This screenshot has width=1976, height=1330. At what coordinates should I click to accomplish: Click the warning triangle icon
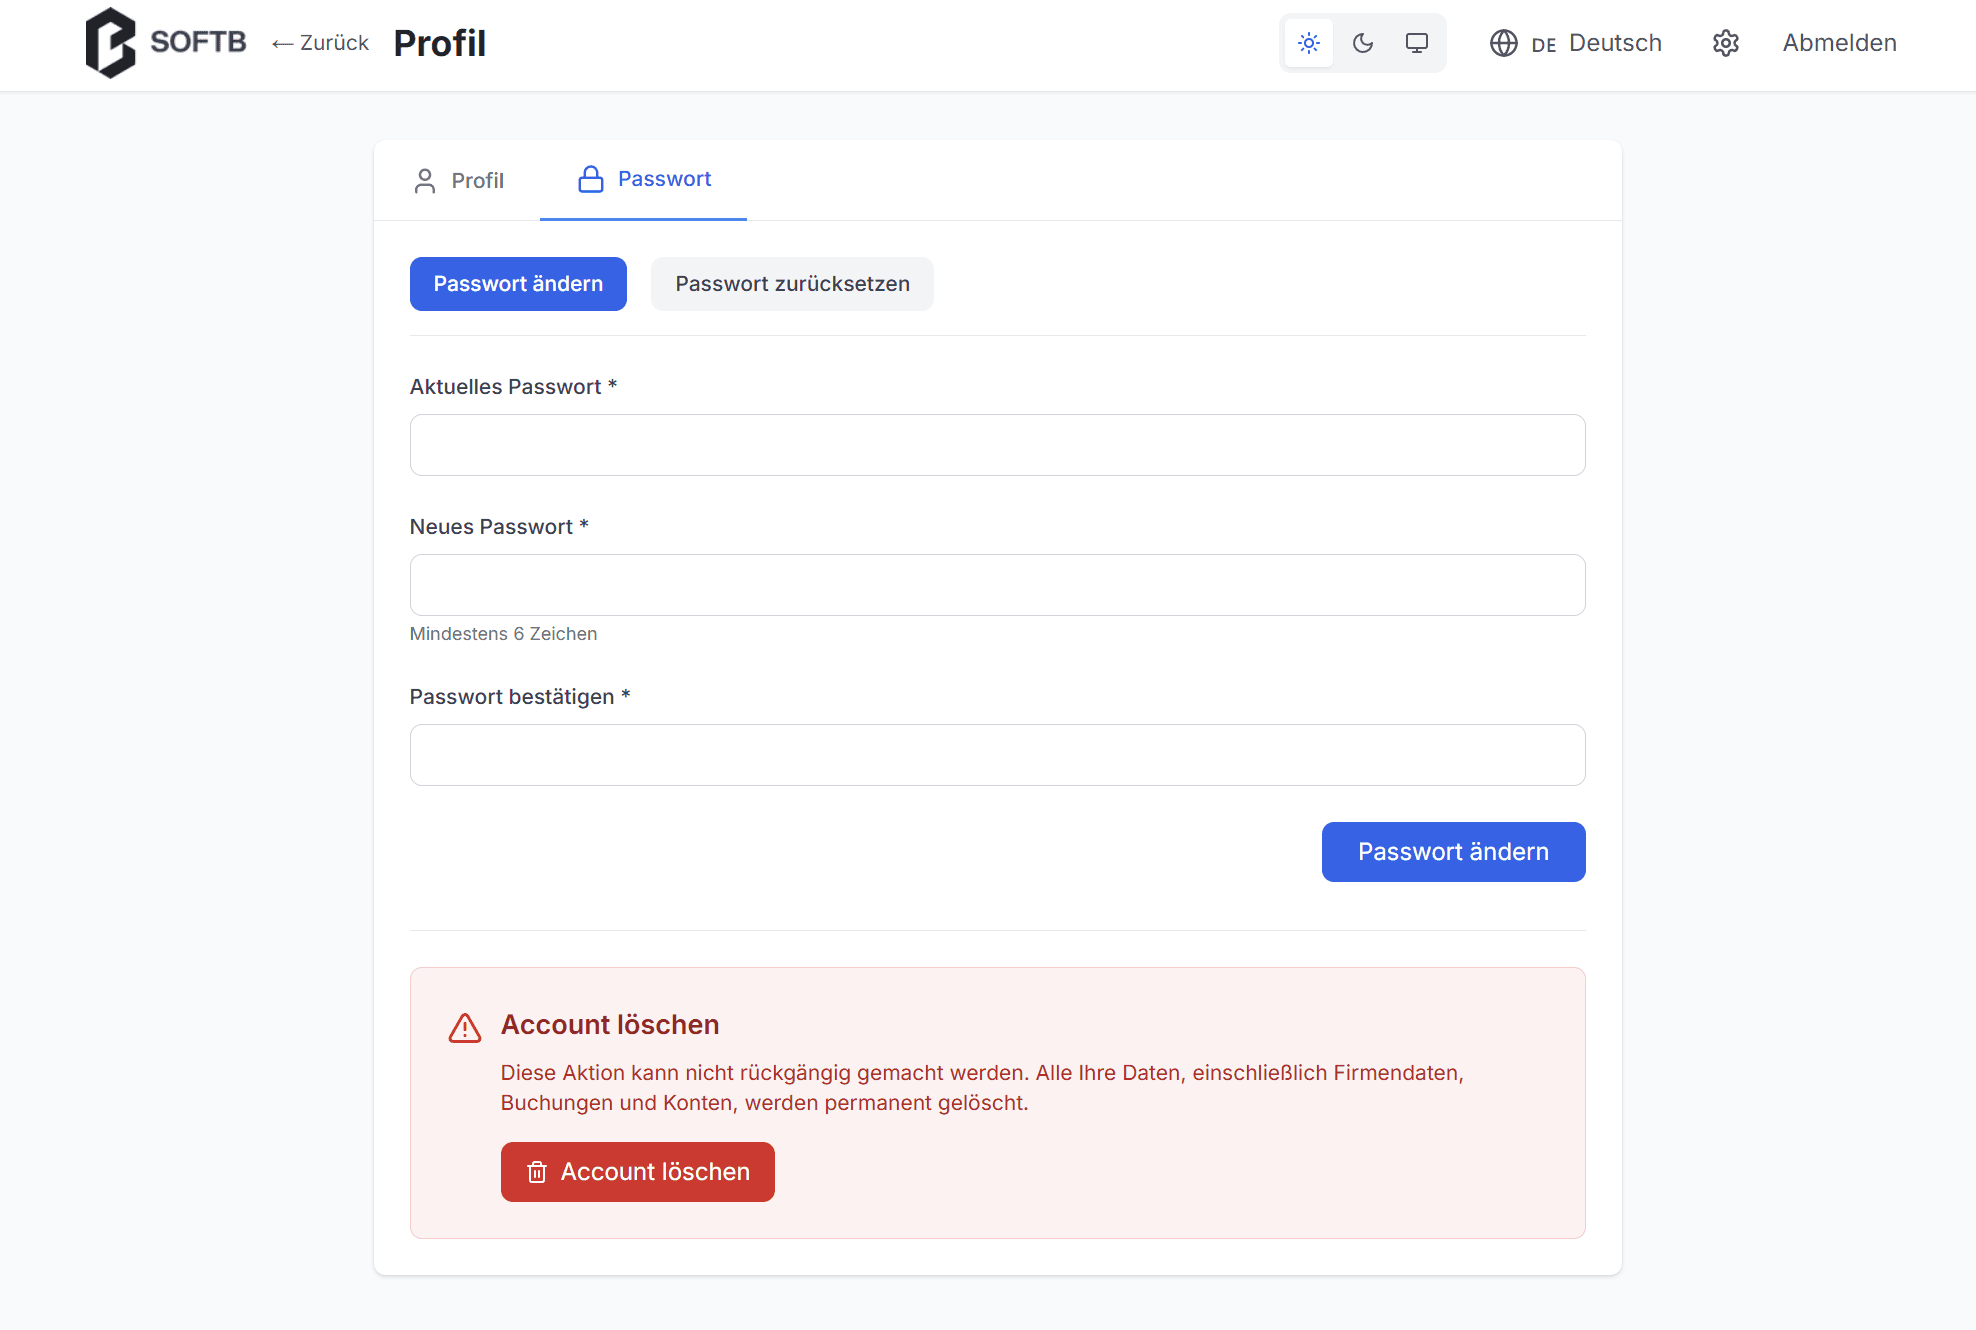(465, 1028)
